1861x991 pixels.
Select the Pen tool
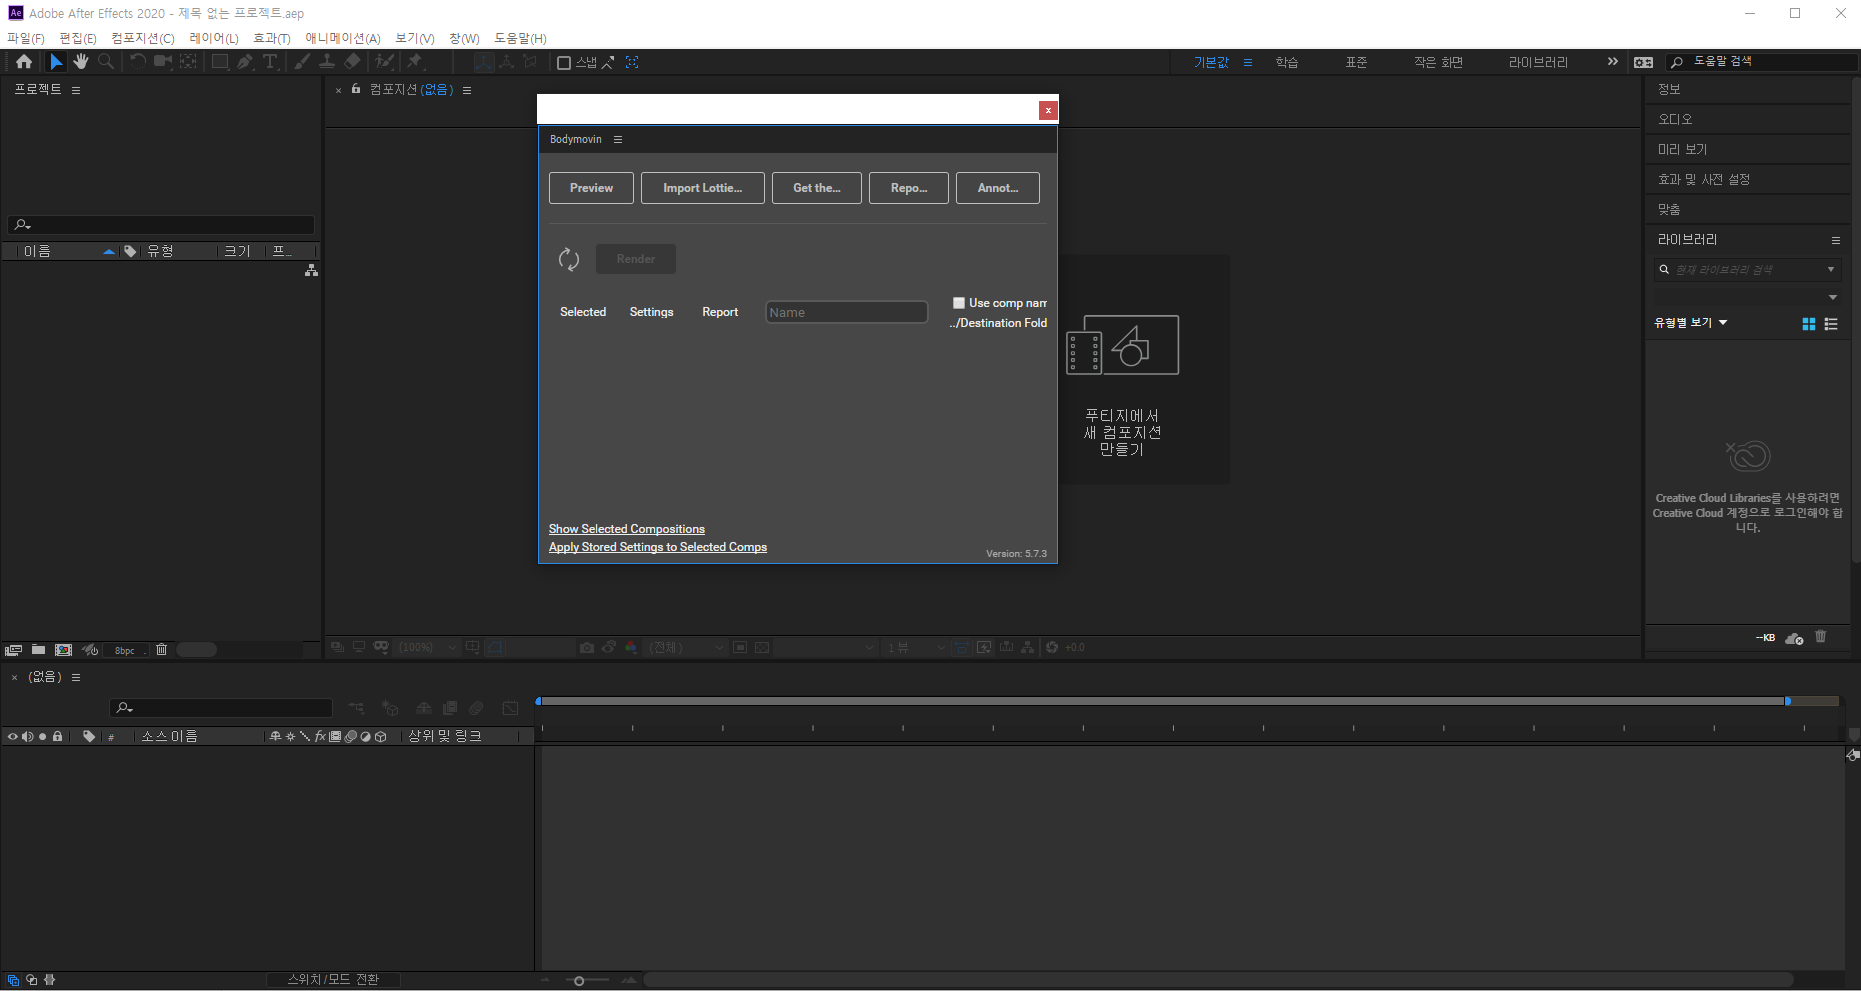[245, 62]
